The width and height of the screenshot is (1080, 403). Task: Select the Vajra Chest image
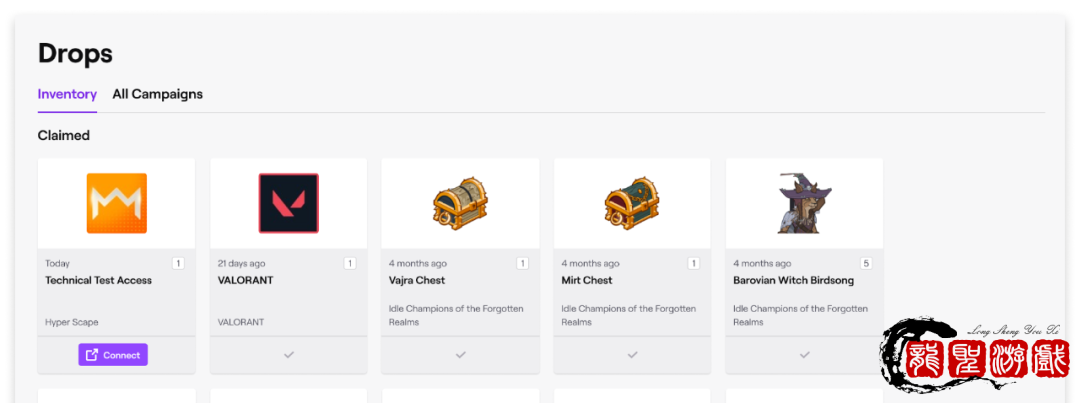[460, 204]
